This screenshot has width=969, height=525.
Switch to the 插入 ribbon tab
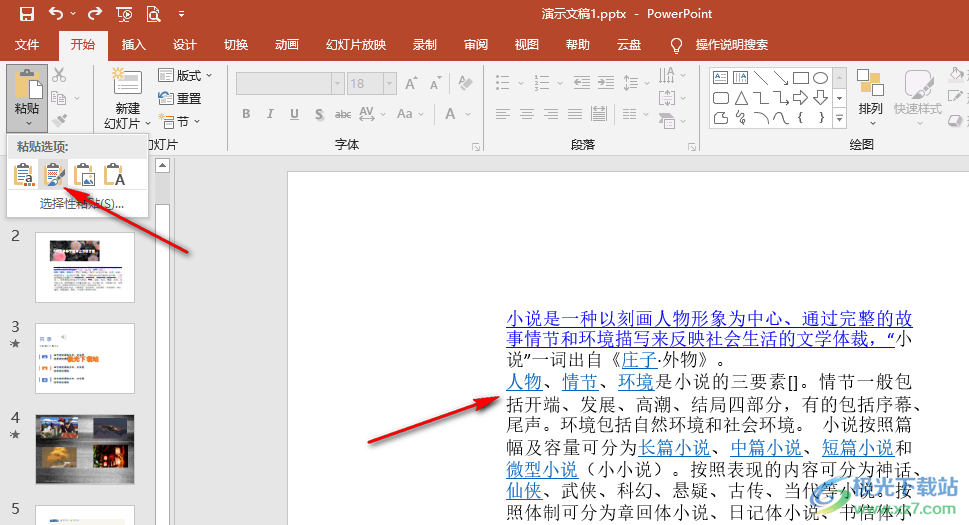point(133,45)
